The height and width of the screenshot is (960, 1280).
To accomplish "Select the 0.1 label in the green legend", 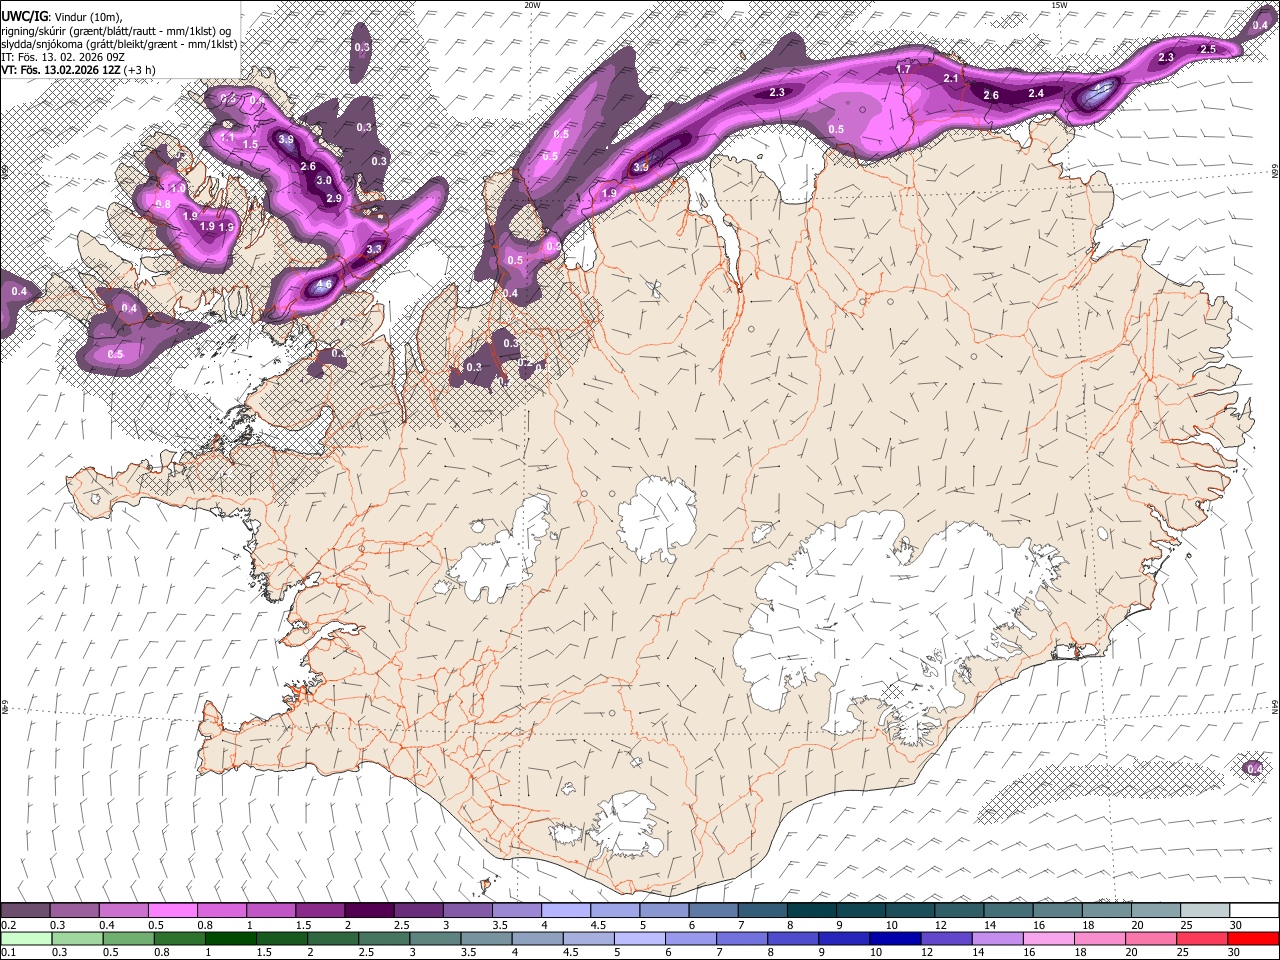I will 9,952.
